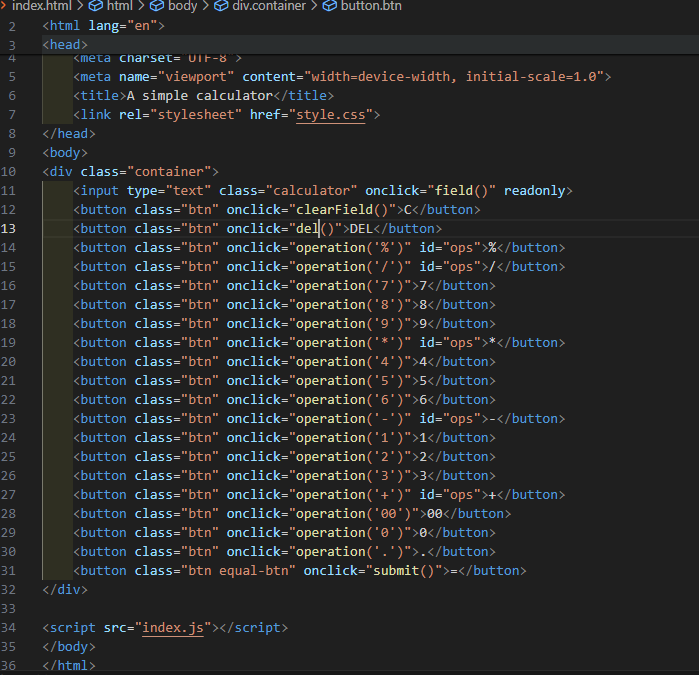Select the div.container breadcrumb segment
Viewport: 699px width, 675px height.
269,6
